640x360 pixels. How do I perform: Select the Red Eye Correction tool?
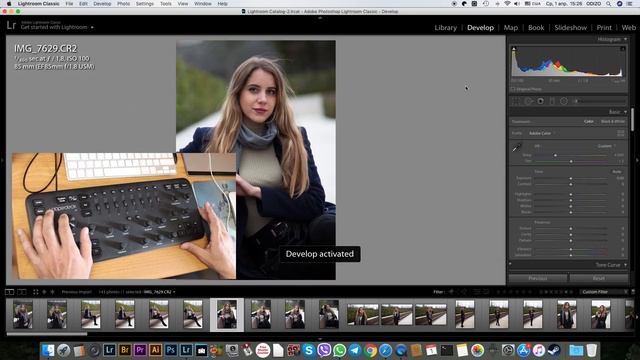[540, 101]
